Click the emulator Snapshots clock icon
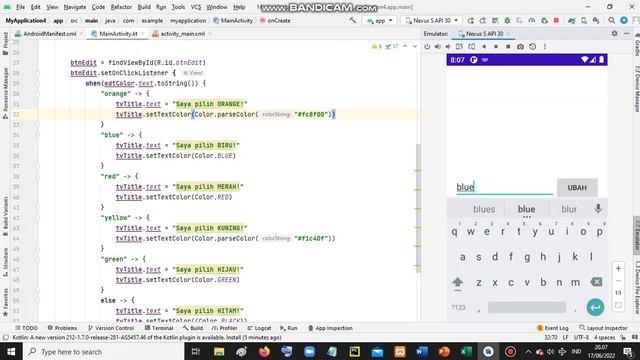Image resolution: width=640 pixels, height=360 pixels. click(533, 47)
